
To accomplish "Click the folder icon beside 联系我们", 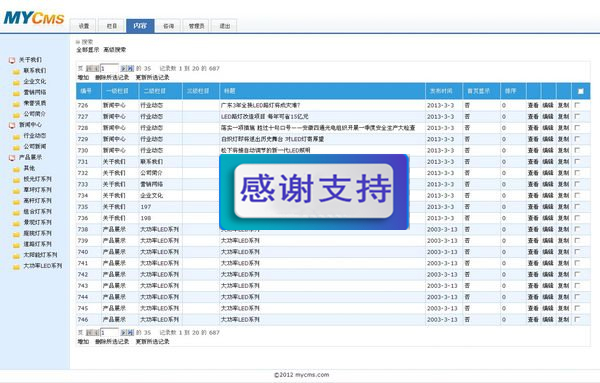I will 16,71.
